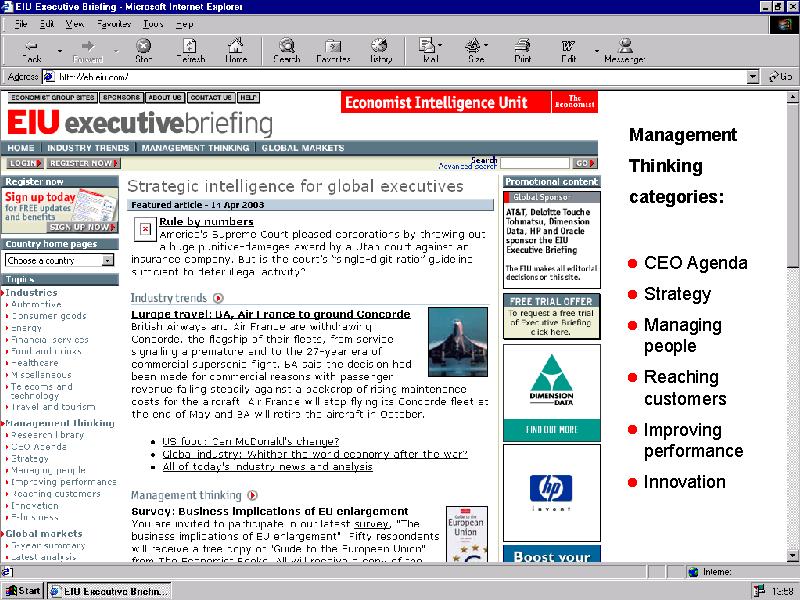
Task: Click the page icon in the address bar
Action: (49, 77)
